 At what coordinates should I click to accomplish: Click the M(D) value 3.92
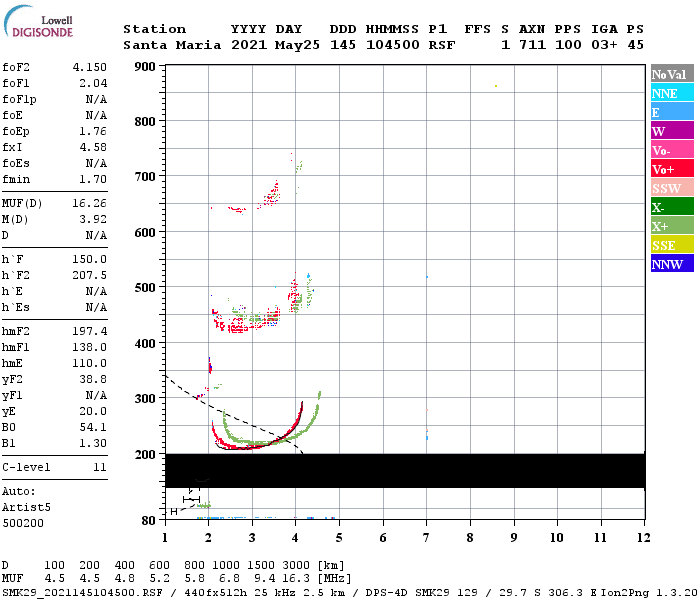93,220
